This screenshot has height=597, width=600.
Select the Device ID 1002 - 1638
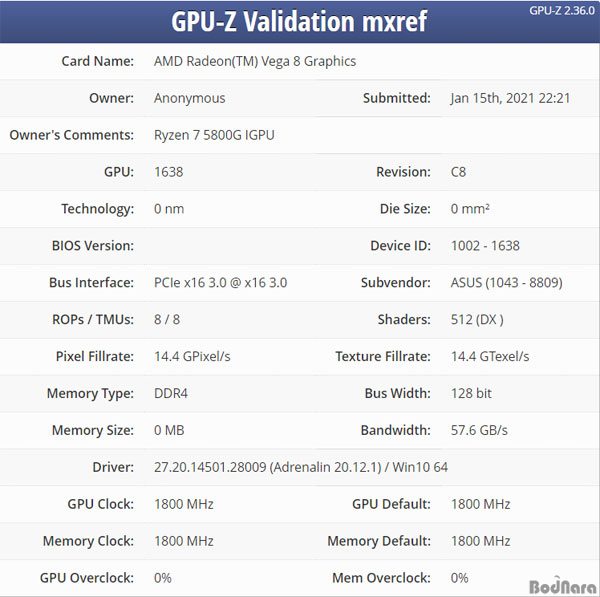pos(485,246)
